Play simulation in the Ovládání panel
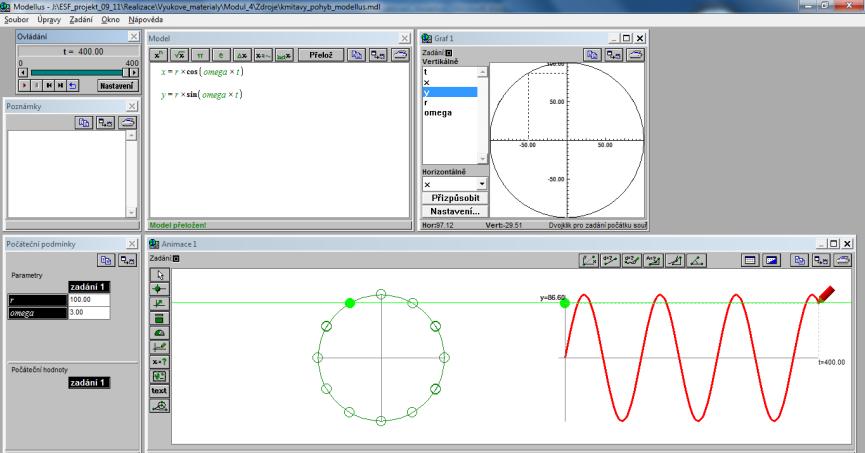865x453 pixels. tap(24, 86)
